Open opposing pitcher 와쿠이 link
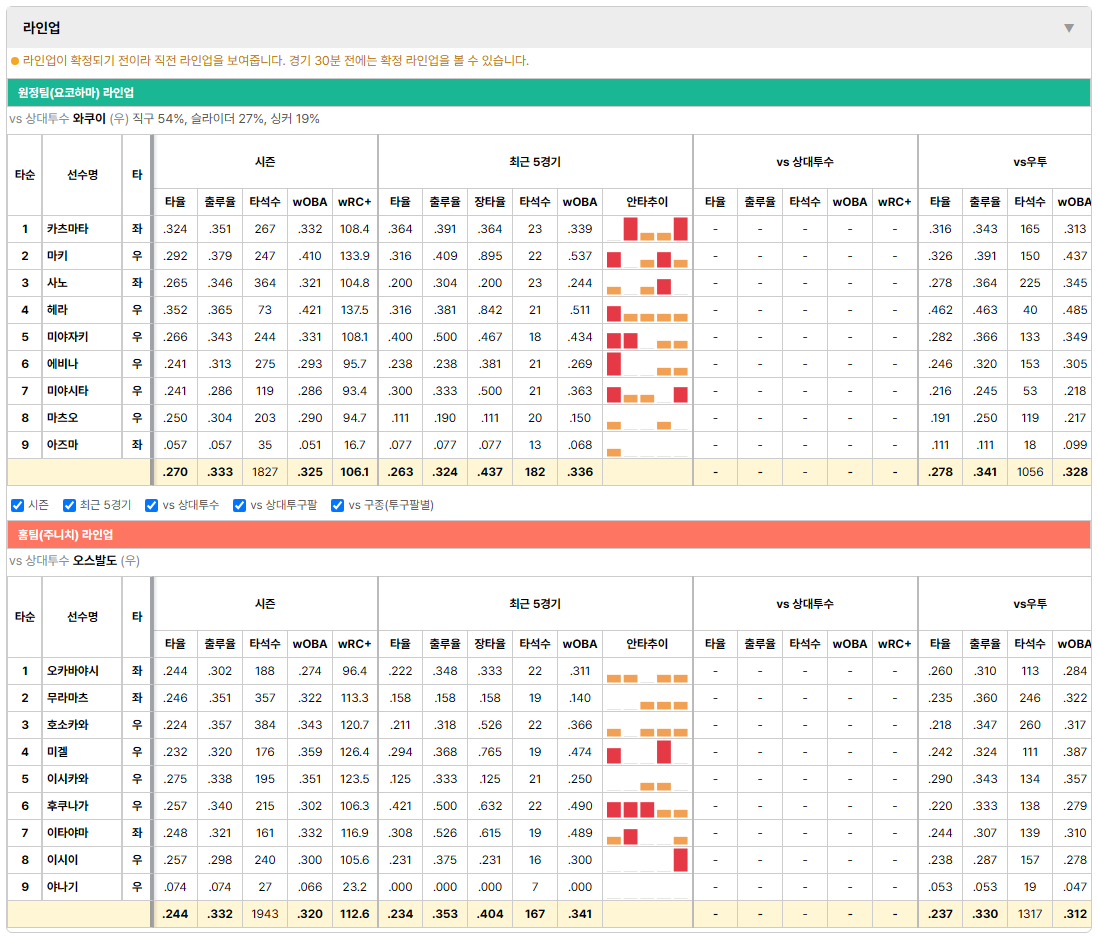This screenshot has height=939, width=1098. (89, 118)
